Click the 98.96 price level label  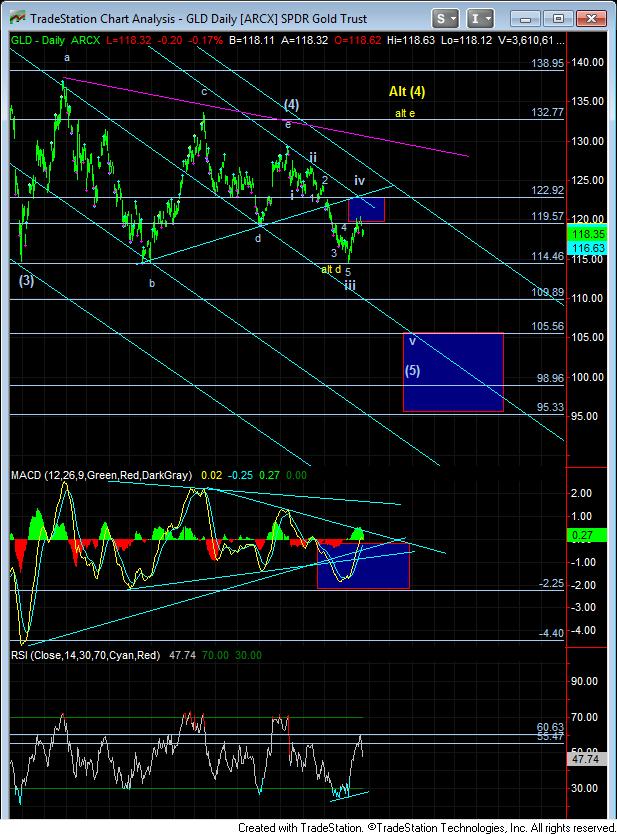(x=550, y=378)
